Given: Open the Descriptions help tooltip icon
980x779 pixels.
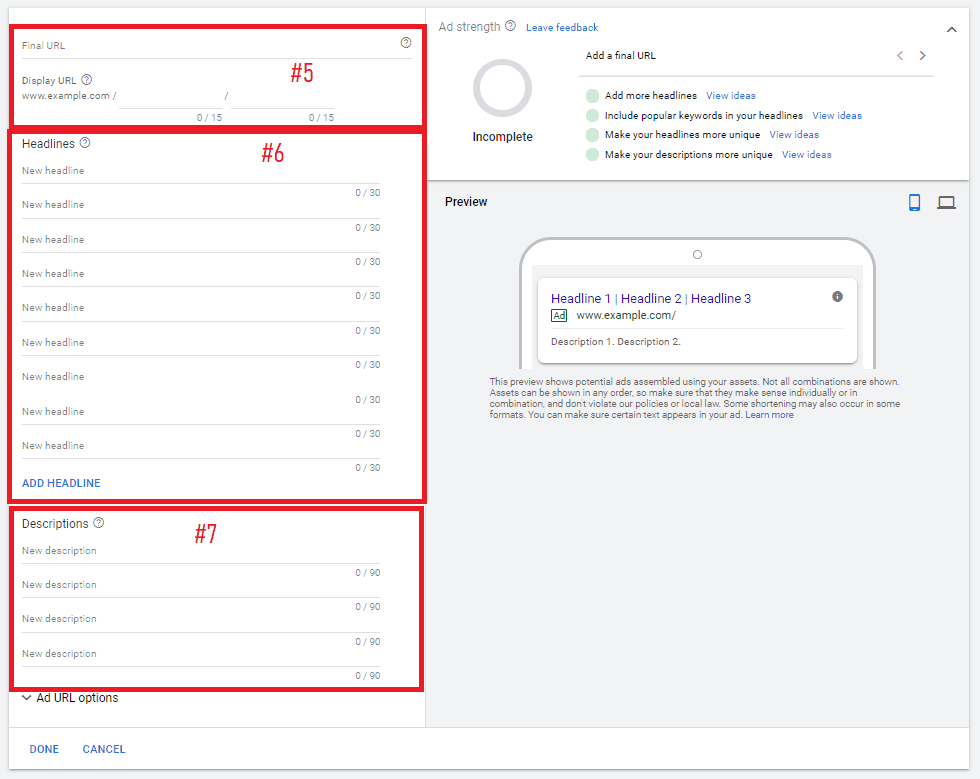Looking at the screenshot, I should [97, 522].
